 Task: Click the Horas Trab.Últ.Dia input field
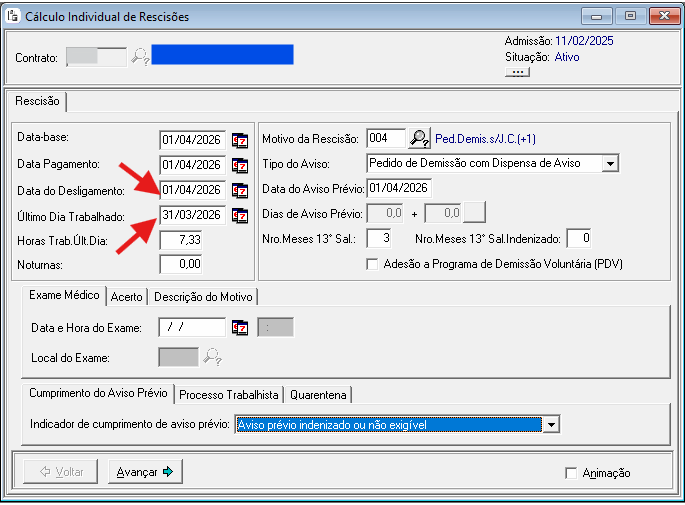click(182, 240)
